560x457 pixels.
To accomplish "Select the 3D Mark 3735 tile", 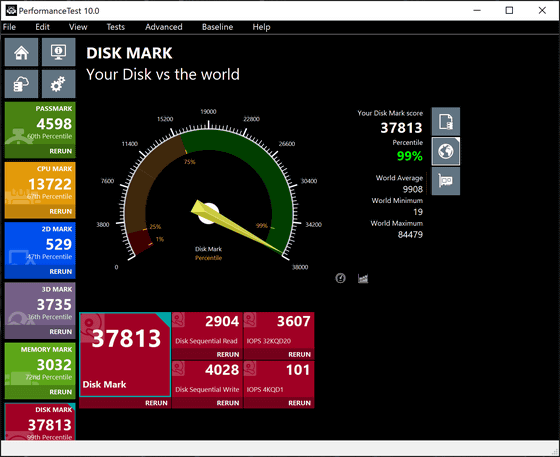I will 40,305.
